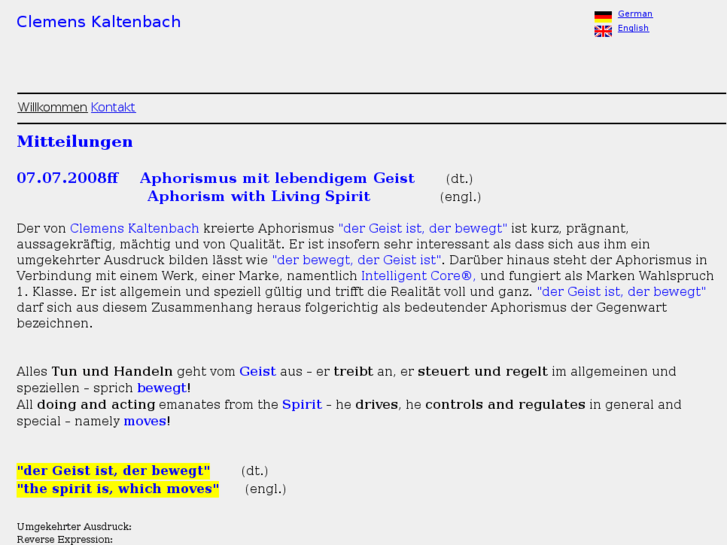Viewport: 727px width, 545px height.
Task: Open the Willkommen navigation item
Action: click(52, 107)
